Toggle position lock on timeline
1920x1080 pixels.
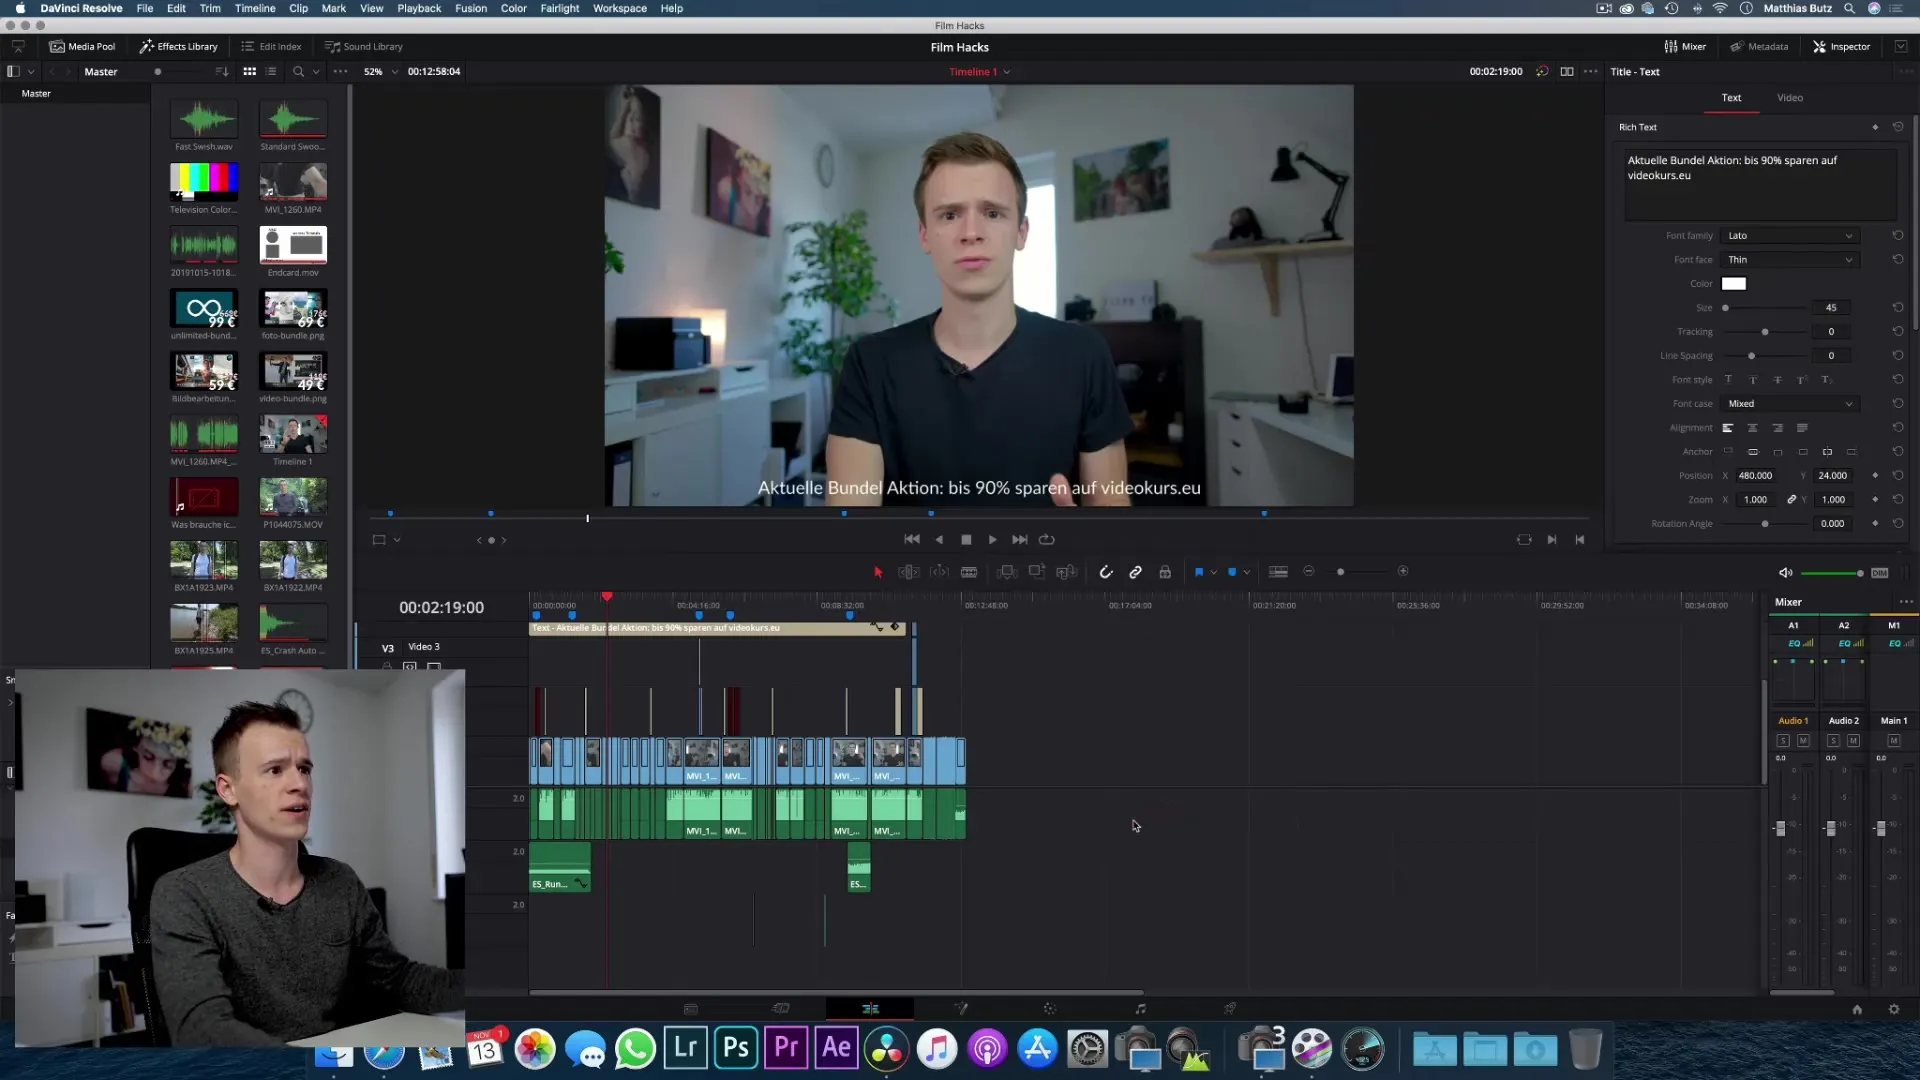click(1165, 572)
